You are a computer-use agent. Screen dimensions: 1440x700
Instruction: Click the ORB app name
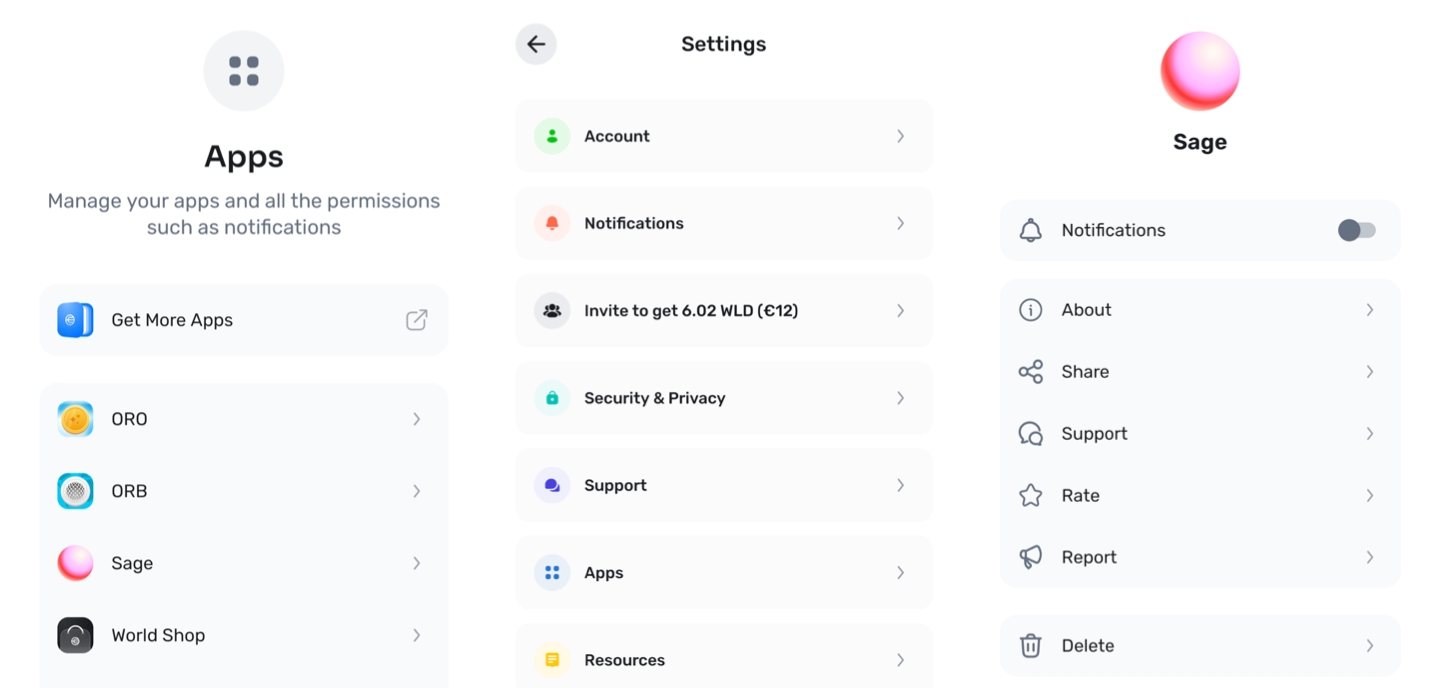(x=129, y=491)
